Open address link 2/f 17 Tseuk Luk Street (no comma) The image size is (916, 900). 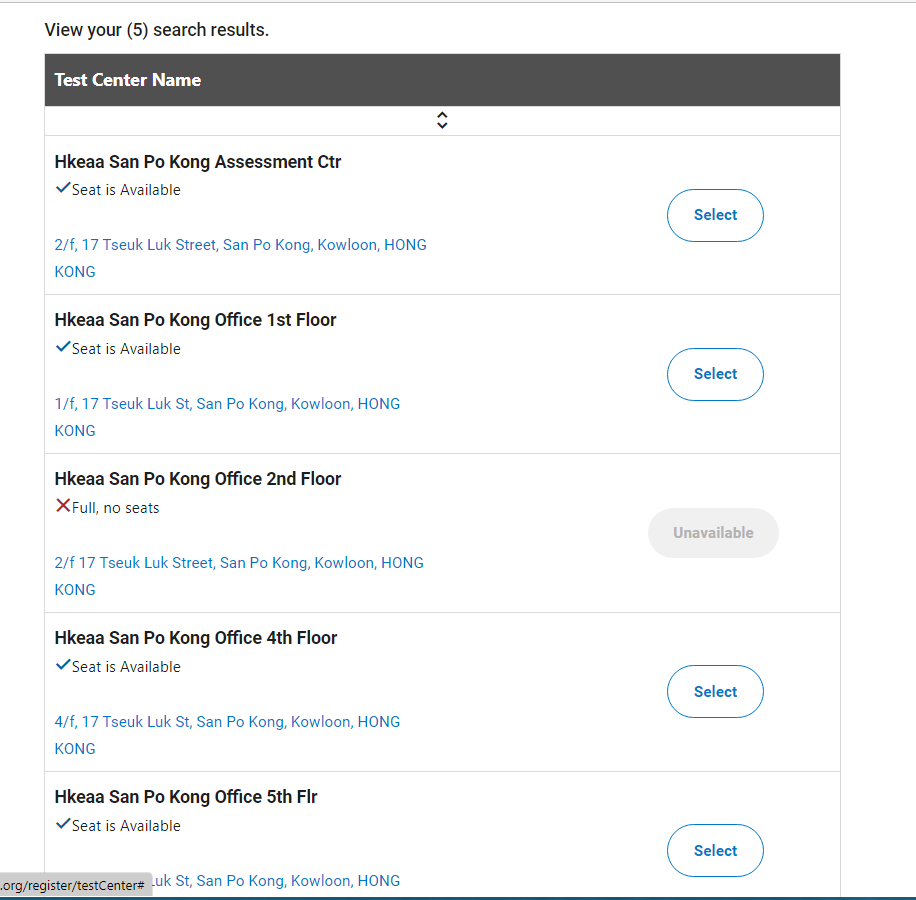239,576
